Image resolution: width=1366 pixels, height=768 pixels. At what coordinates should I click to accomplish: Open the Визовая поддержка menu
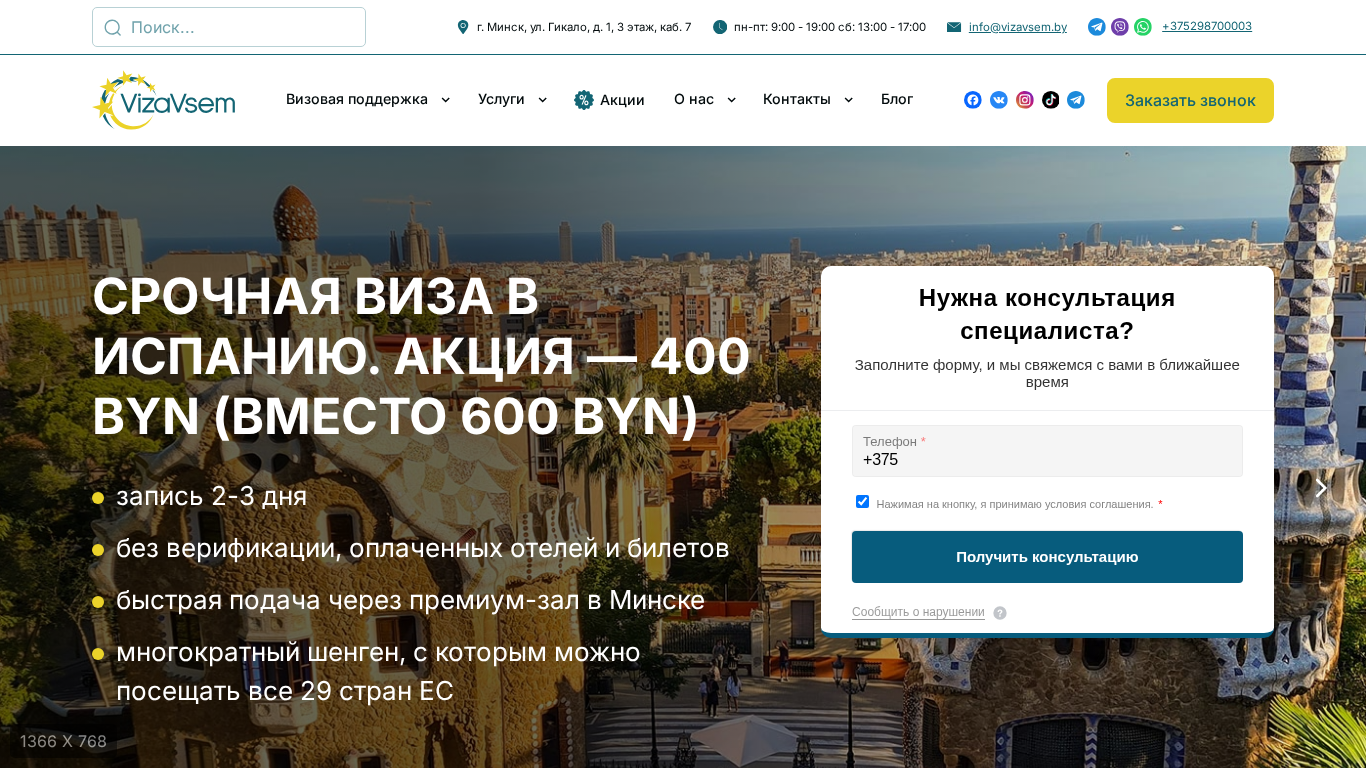[x=357, y=100]
